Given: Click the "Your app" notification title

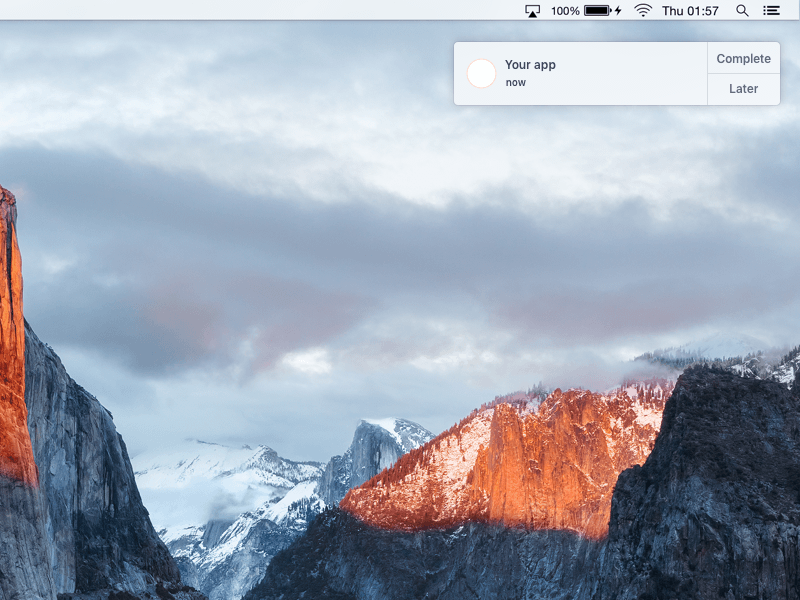Looking at the screenshot, I should click(x=530, y=65).
